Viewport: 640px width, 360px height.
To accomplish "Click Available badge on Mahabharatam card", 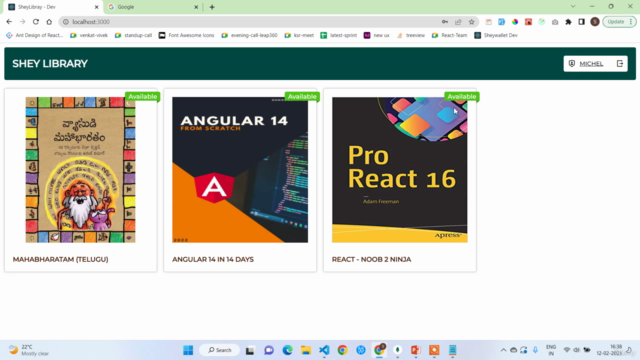I will tap(142, 96).
